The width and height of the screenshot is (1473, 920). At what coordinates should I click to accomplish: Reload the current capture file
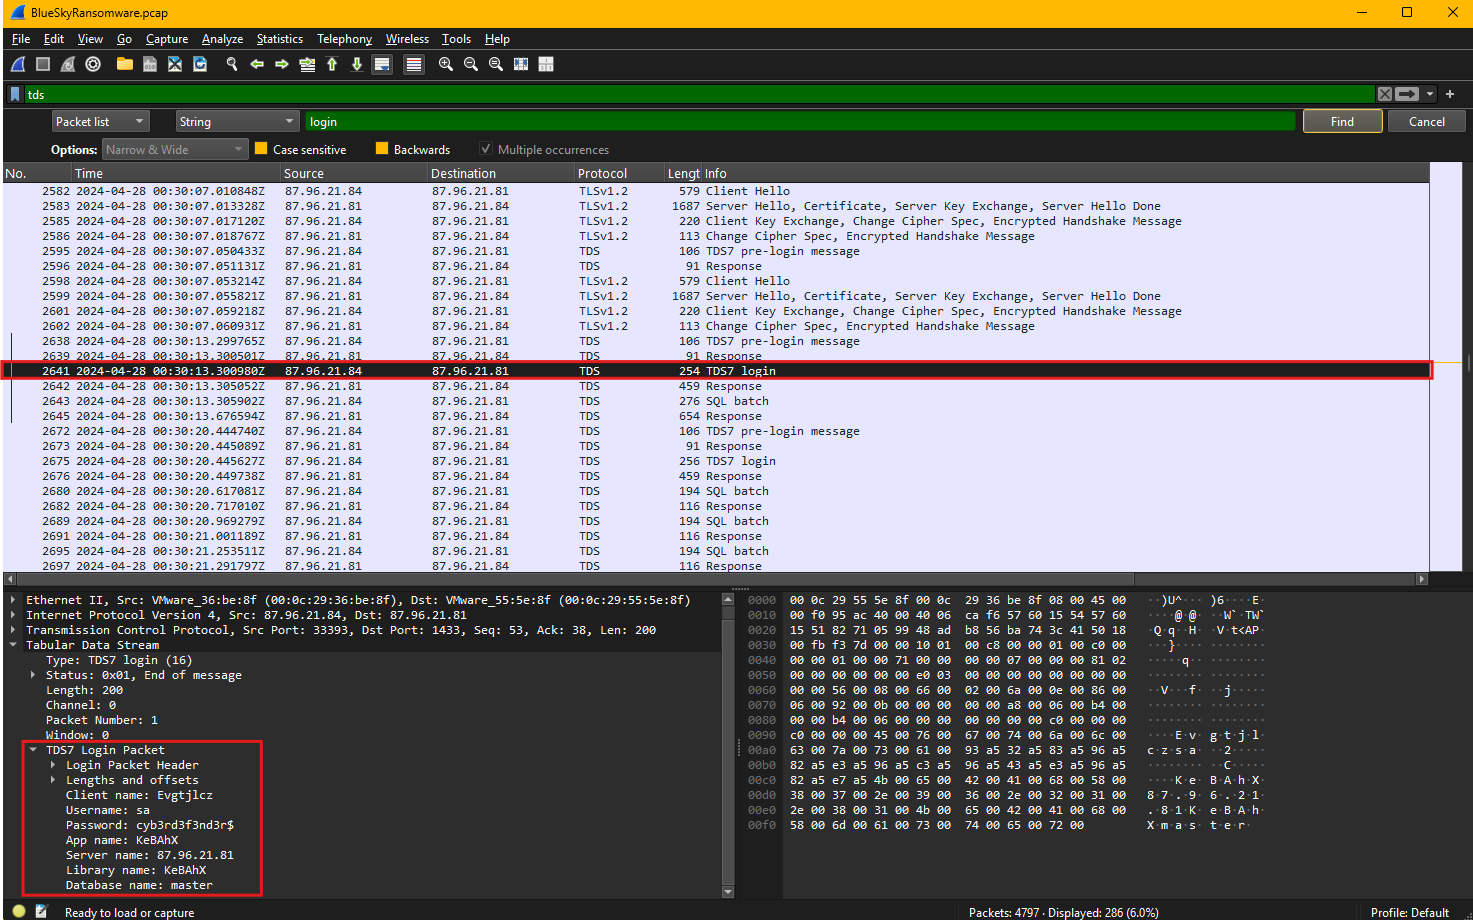pyautogui.click(x=200, y=64)
